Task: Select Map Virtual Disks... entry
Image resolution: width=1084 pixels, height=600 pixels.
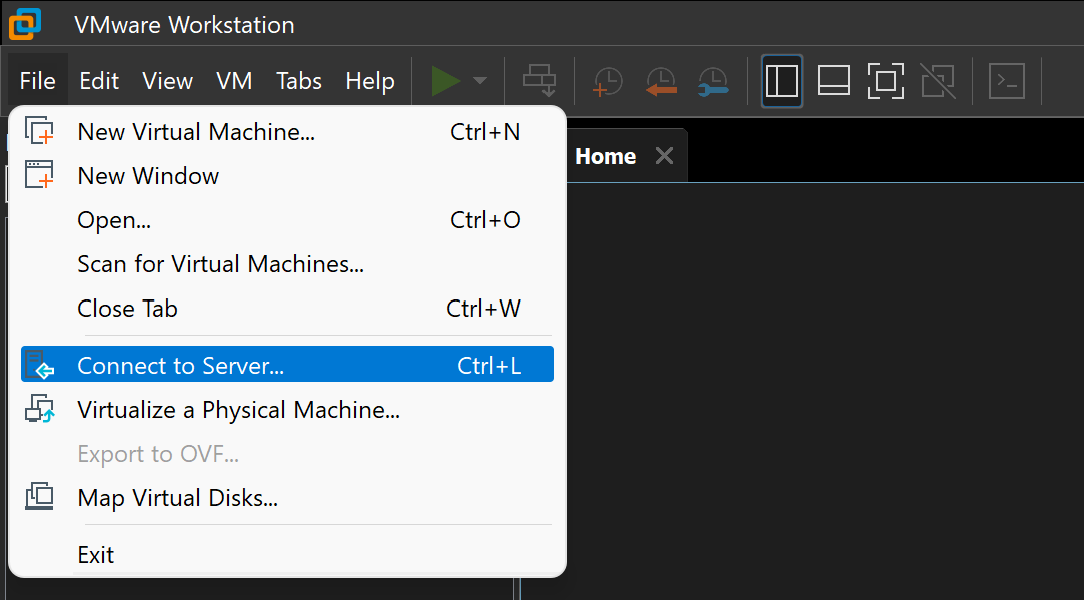Action: [x=287, y=498]
